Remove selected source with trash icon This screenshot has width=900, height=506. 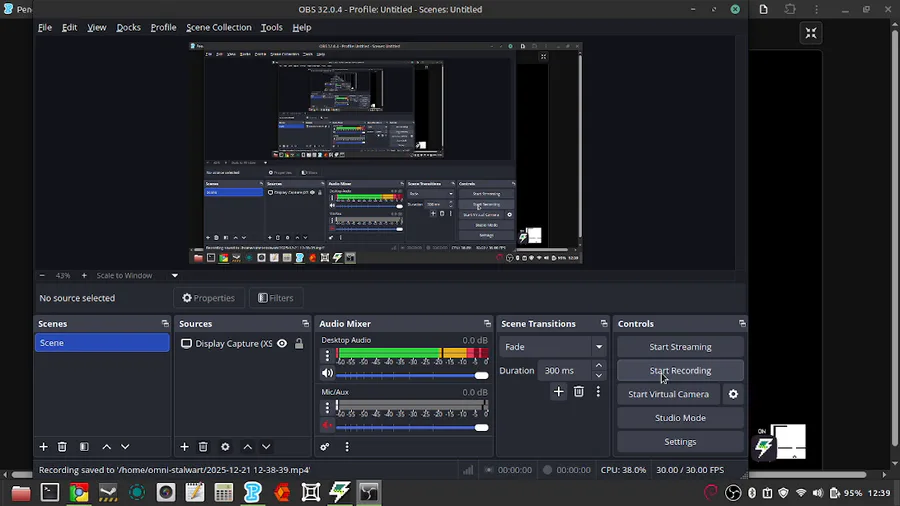click(x=203, y=446)
